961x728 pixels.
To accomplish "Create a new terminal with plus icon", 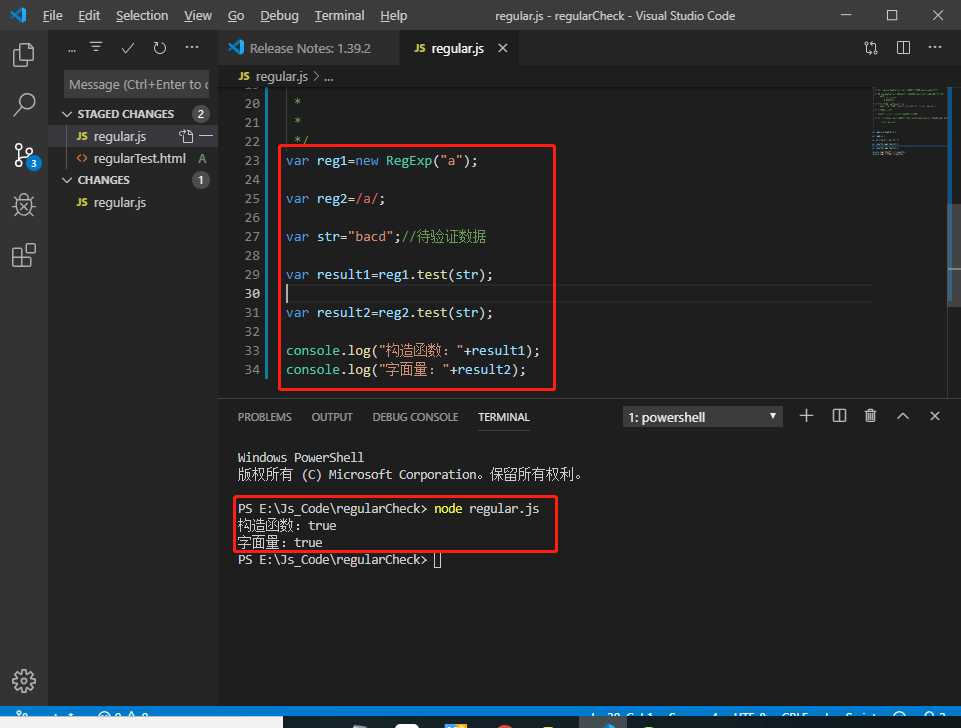I will tap(807, 416).
